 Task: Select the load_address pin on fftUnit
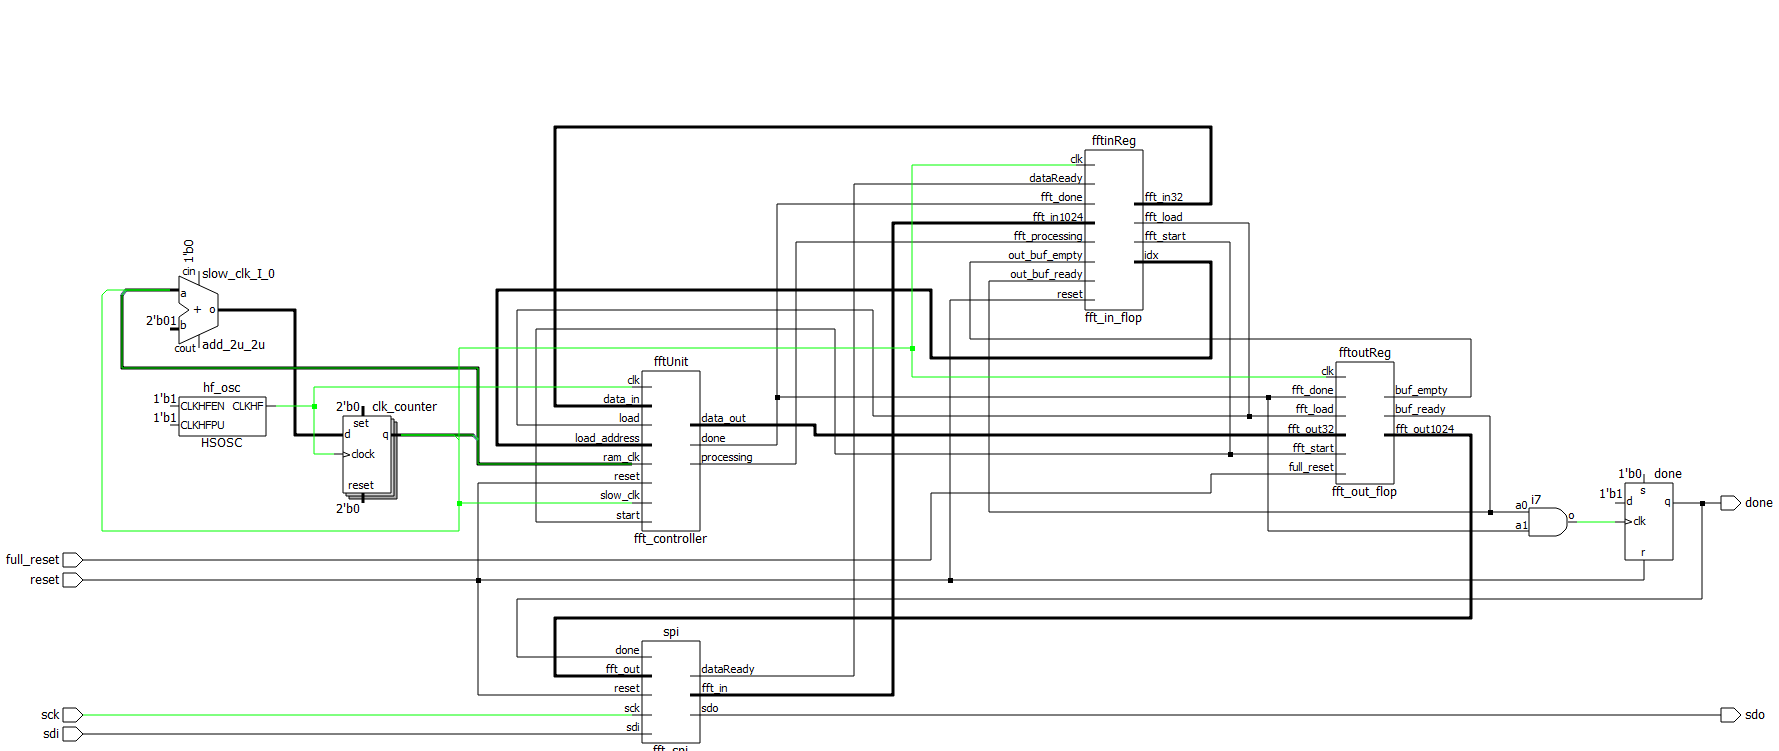point(607,438)
